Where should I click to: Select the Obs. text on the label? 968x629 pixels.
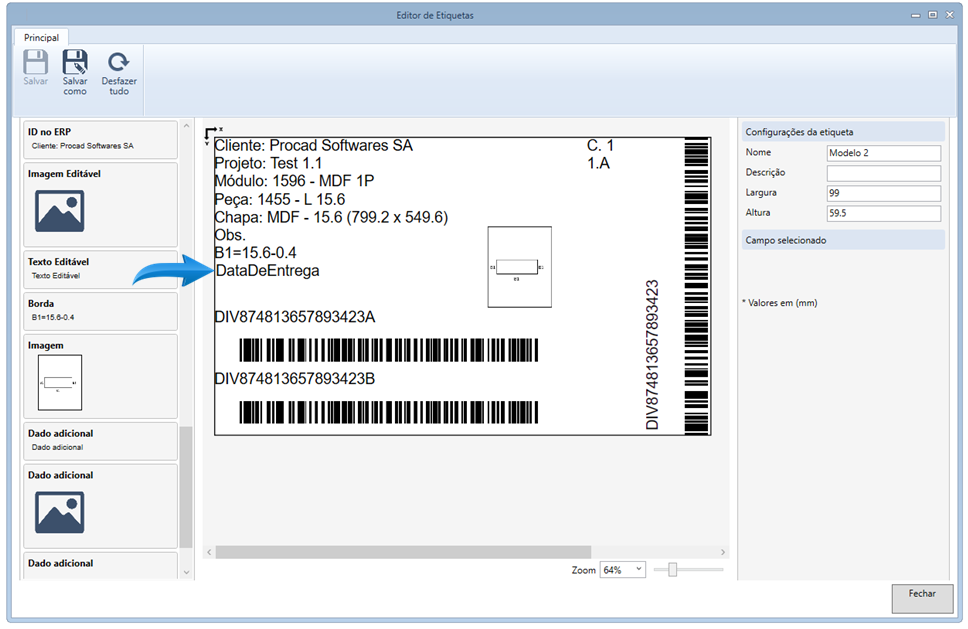(x=230, y=235)
